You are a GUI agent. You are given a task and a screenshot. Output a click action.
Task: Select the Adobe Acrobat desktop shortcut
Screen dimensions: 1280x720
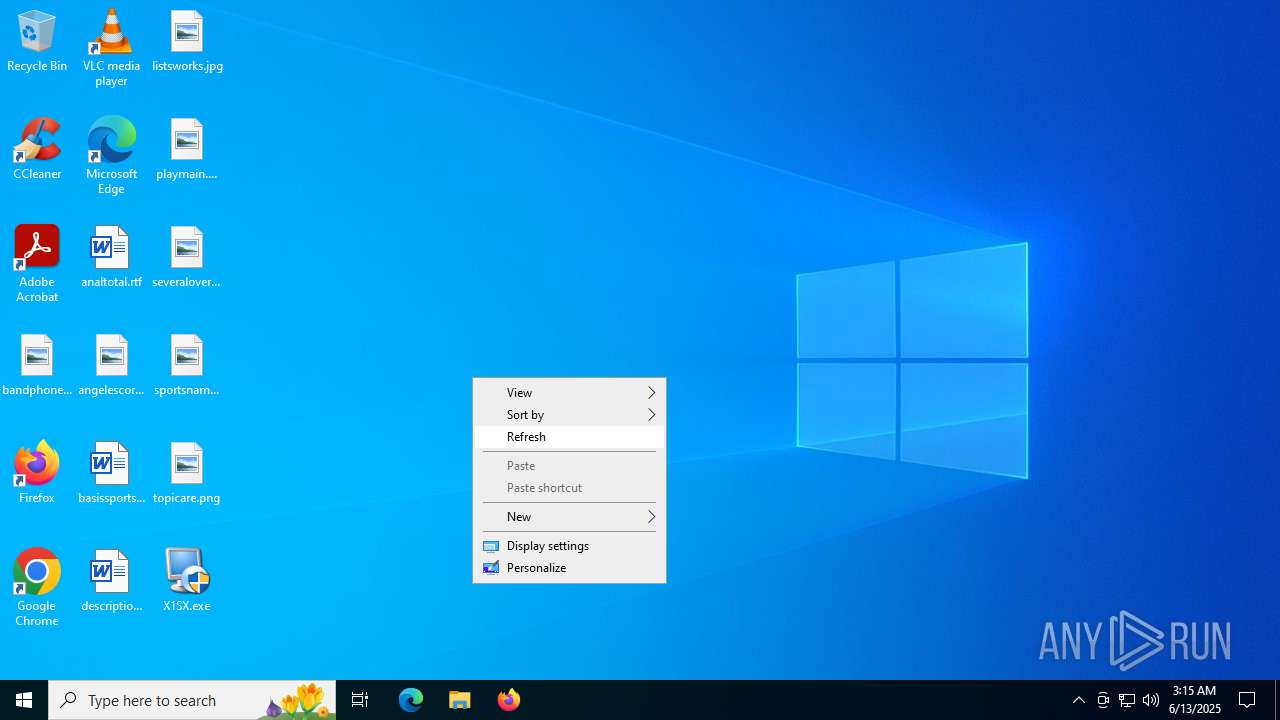pyautogui.click(x=37, y=263)
